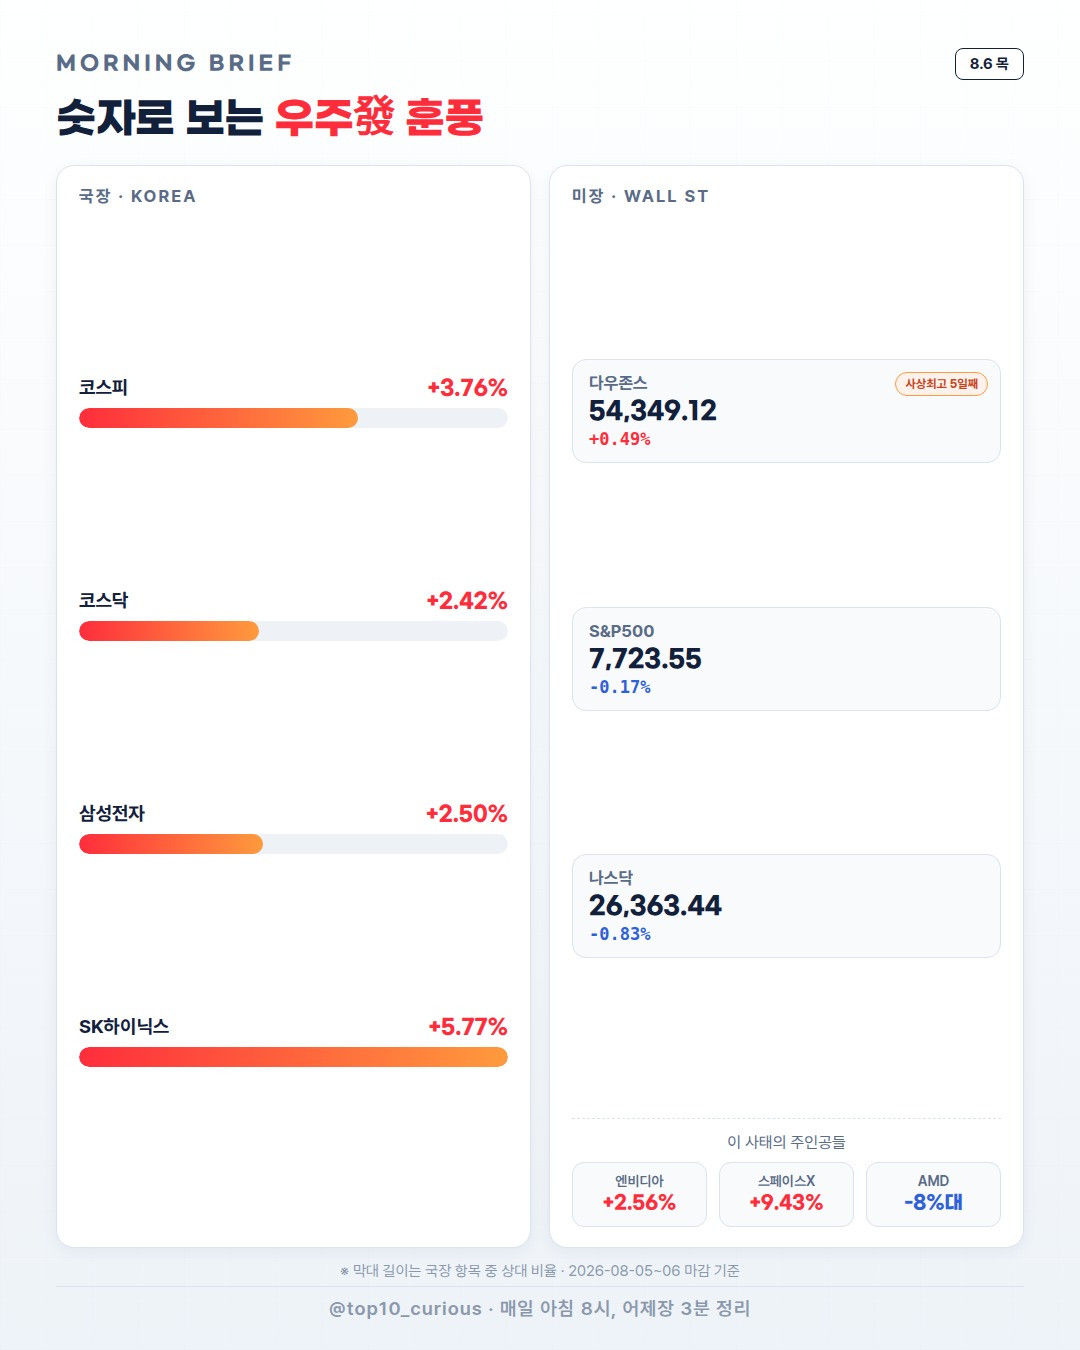
Task: Click the +5.77% SK하이닉스 value
Action: [x=467, y=1027]
